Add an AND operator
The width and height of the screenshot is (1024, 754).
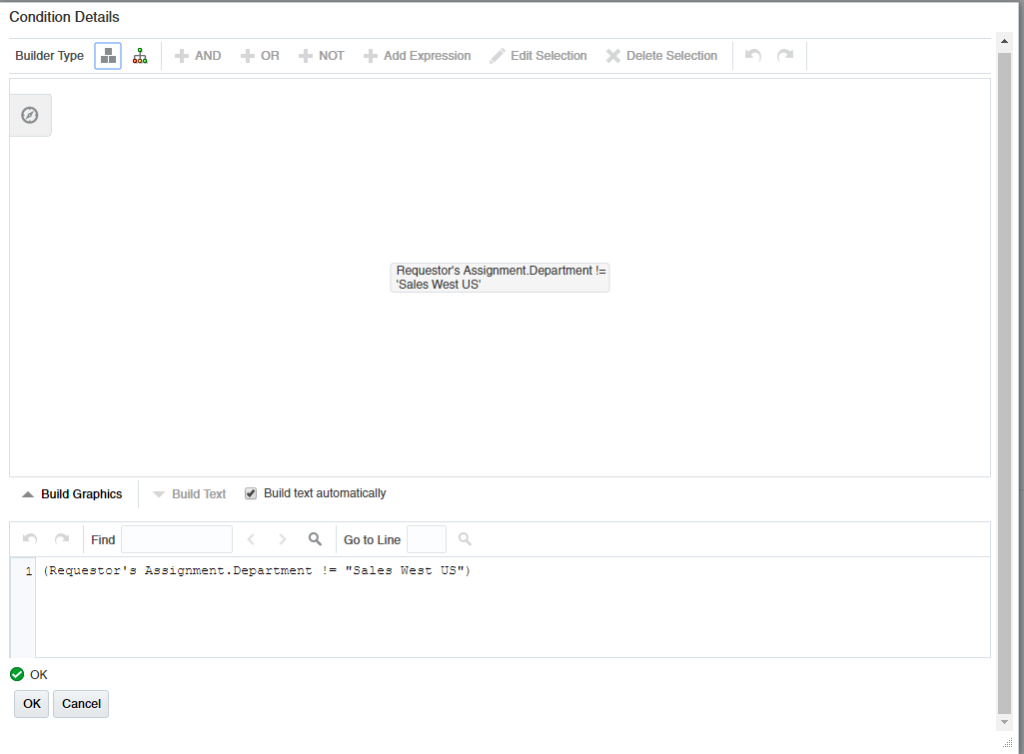[198, 56]
